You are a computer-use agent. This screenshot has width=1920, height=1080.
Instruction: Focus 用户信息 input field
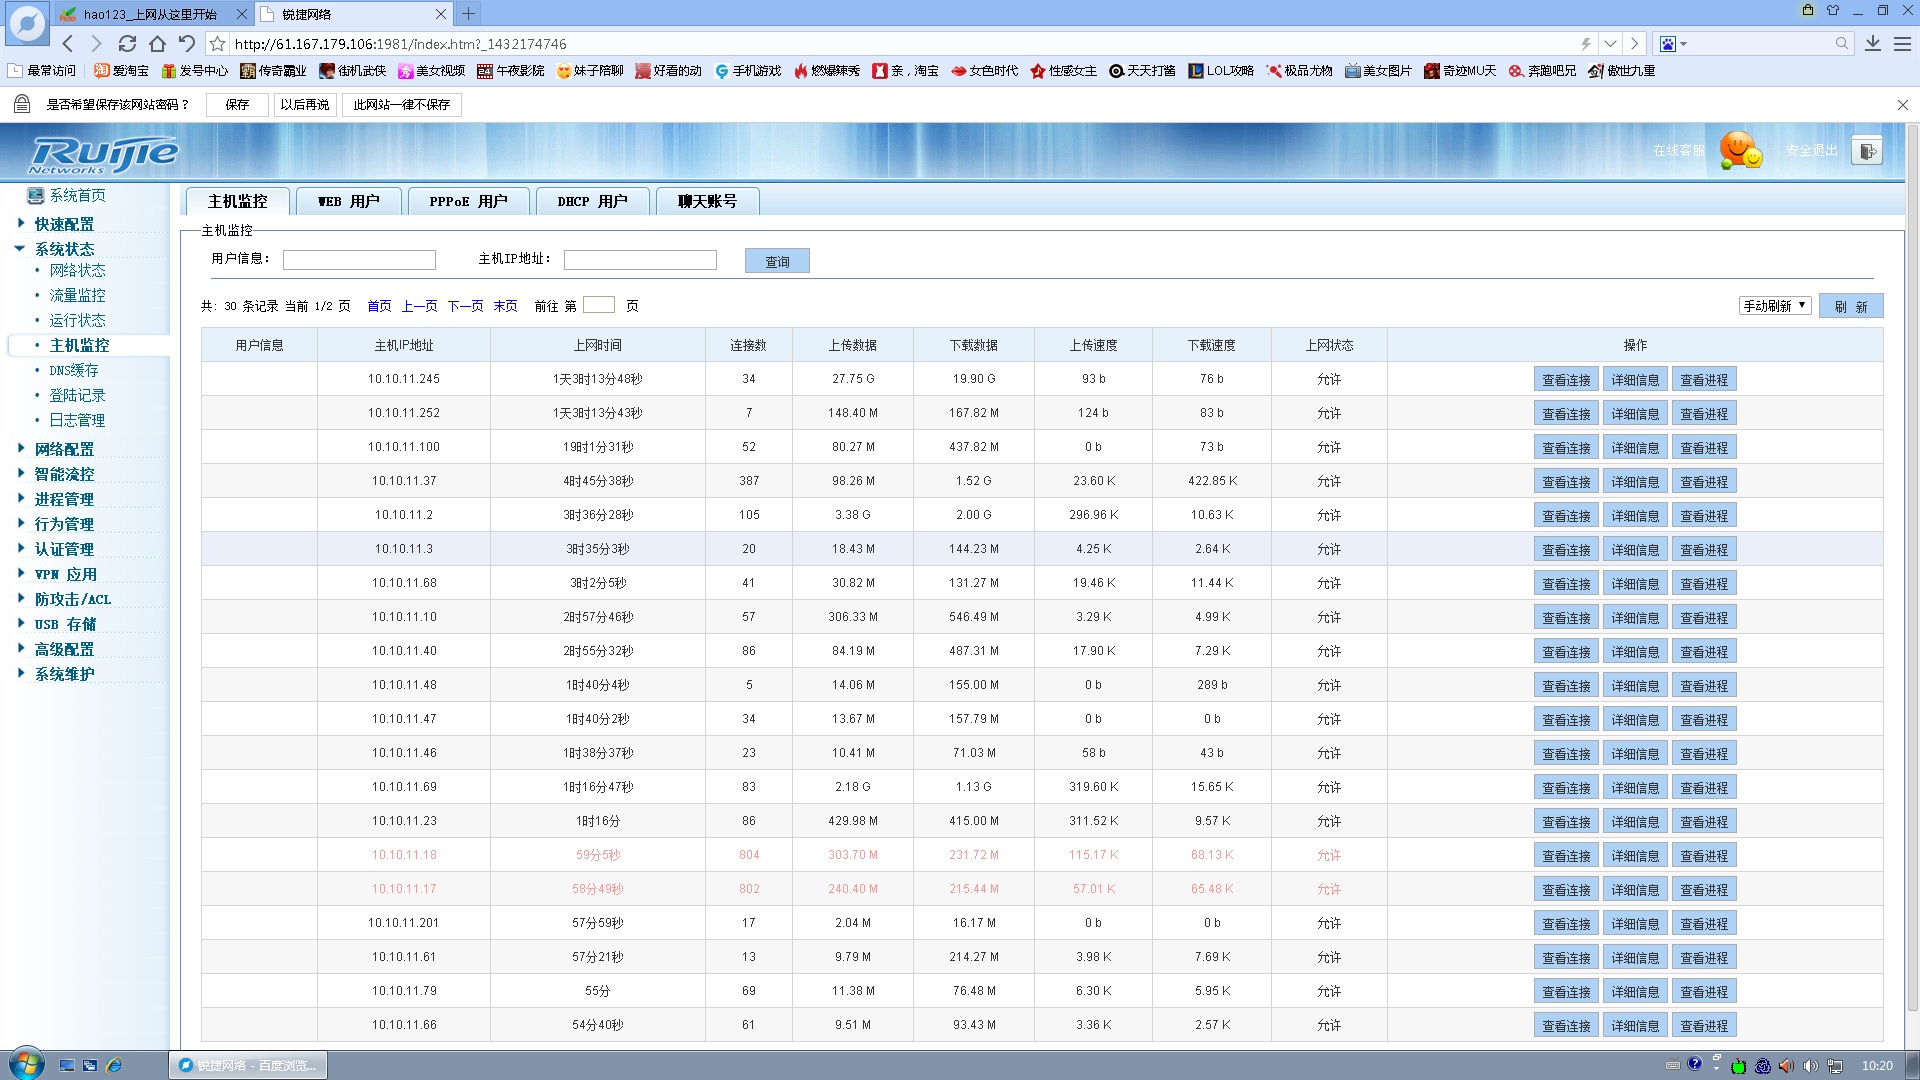click(359, 260)
